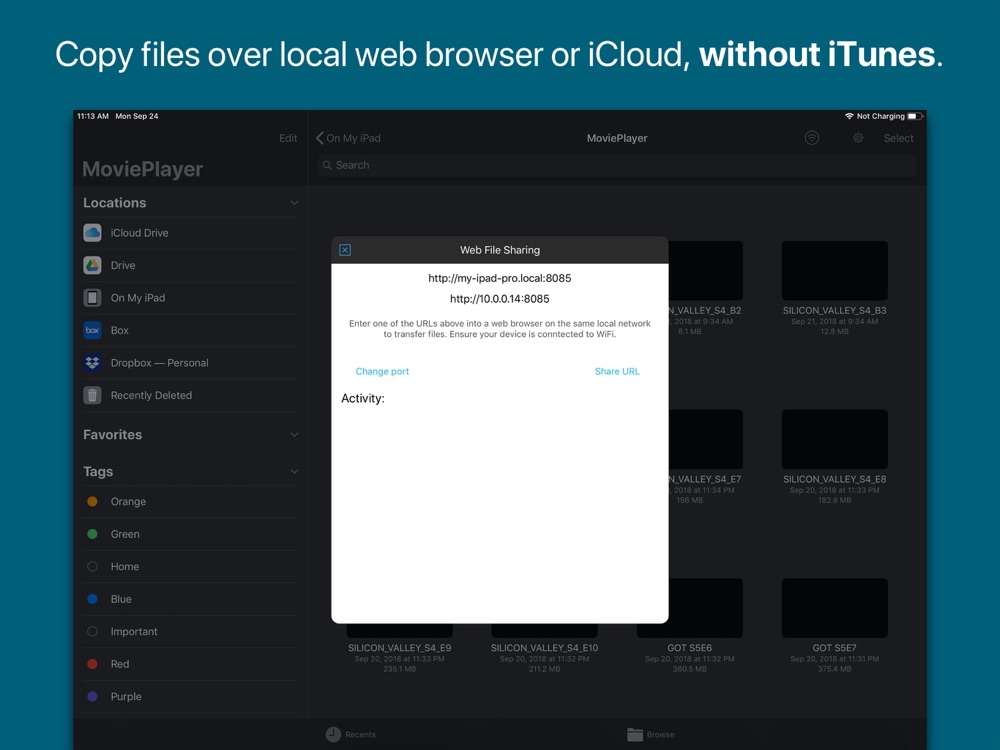The image size is (1000, 750).
Task: Choose the Purple tag dot
Action: tap(92, 696)
